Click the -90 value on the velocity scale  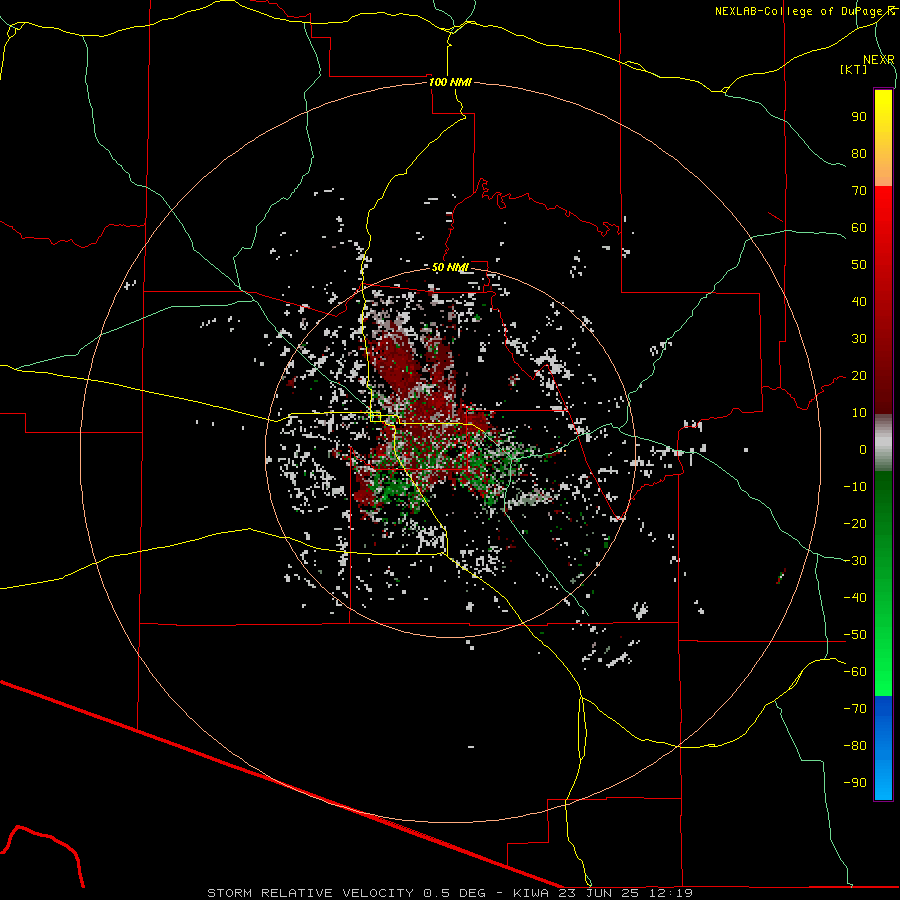pos(855,782)
